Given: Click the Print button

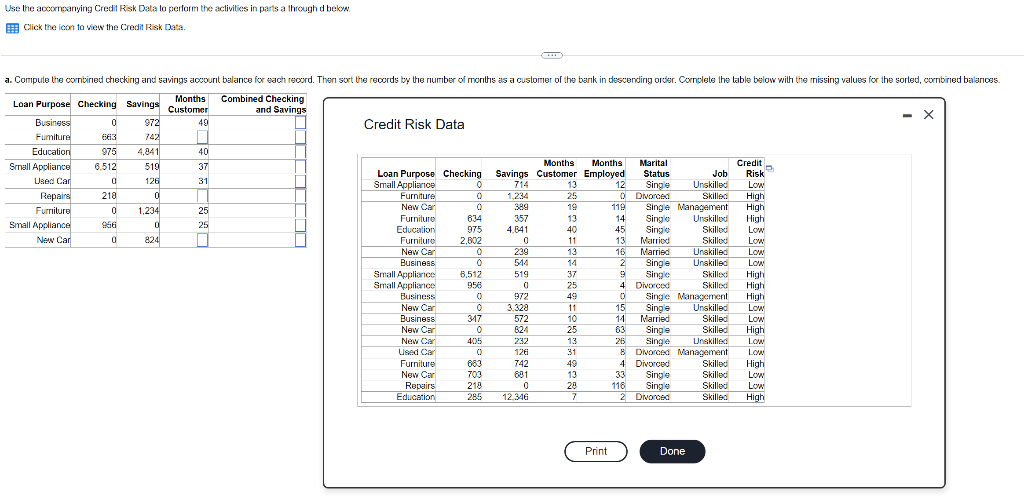Looking at the screenshot, I should click(596, 451).
